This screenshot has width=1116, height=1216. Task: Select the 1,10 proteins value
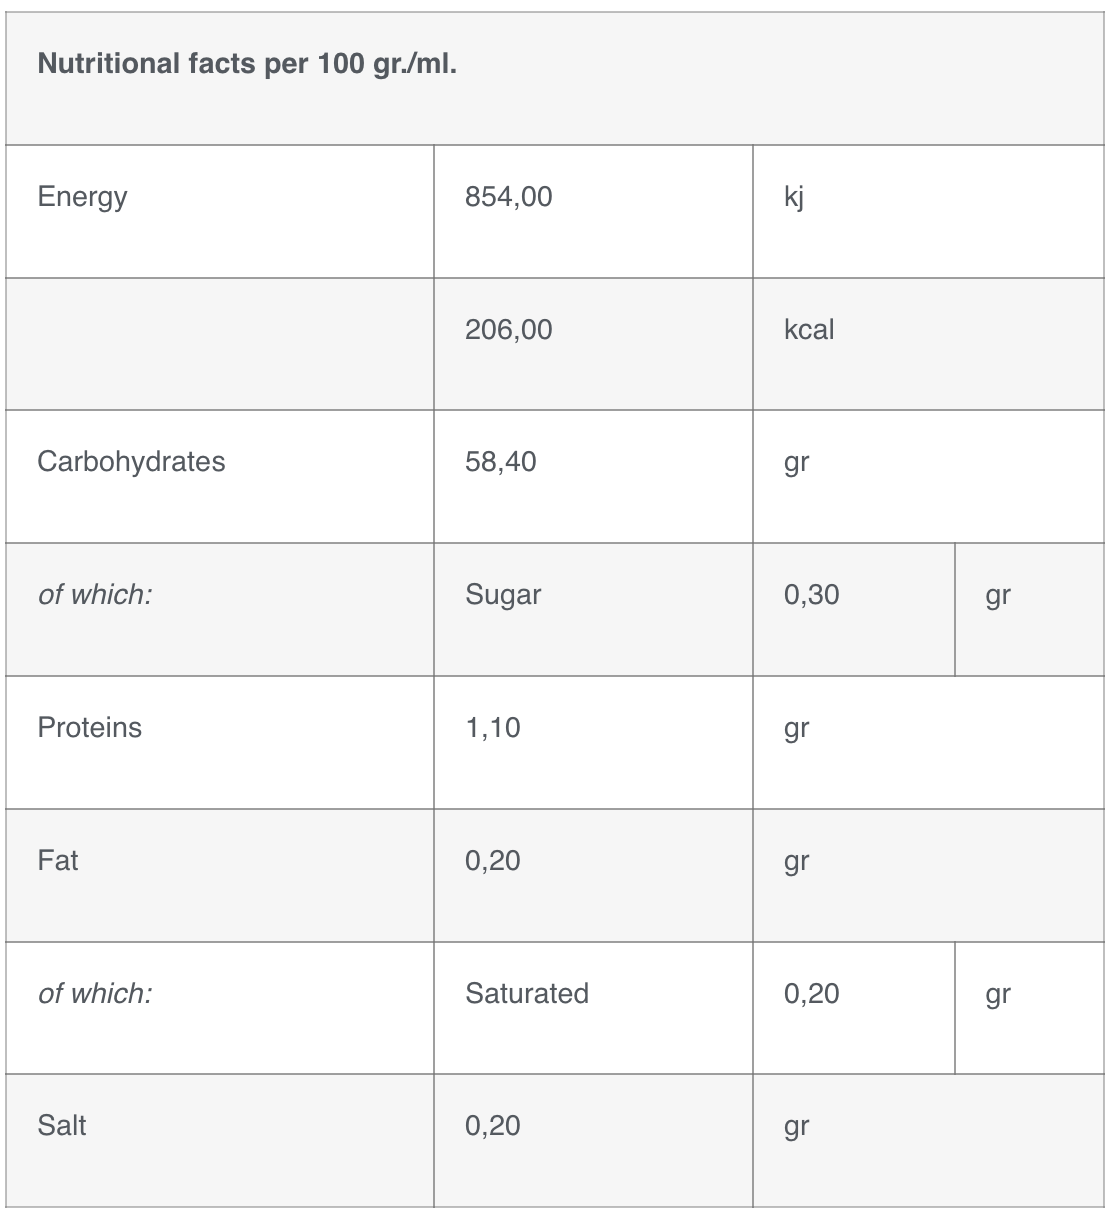[492, 728]
